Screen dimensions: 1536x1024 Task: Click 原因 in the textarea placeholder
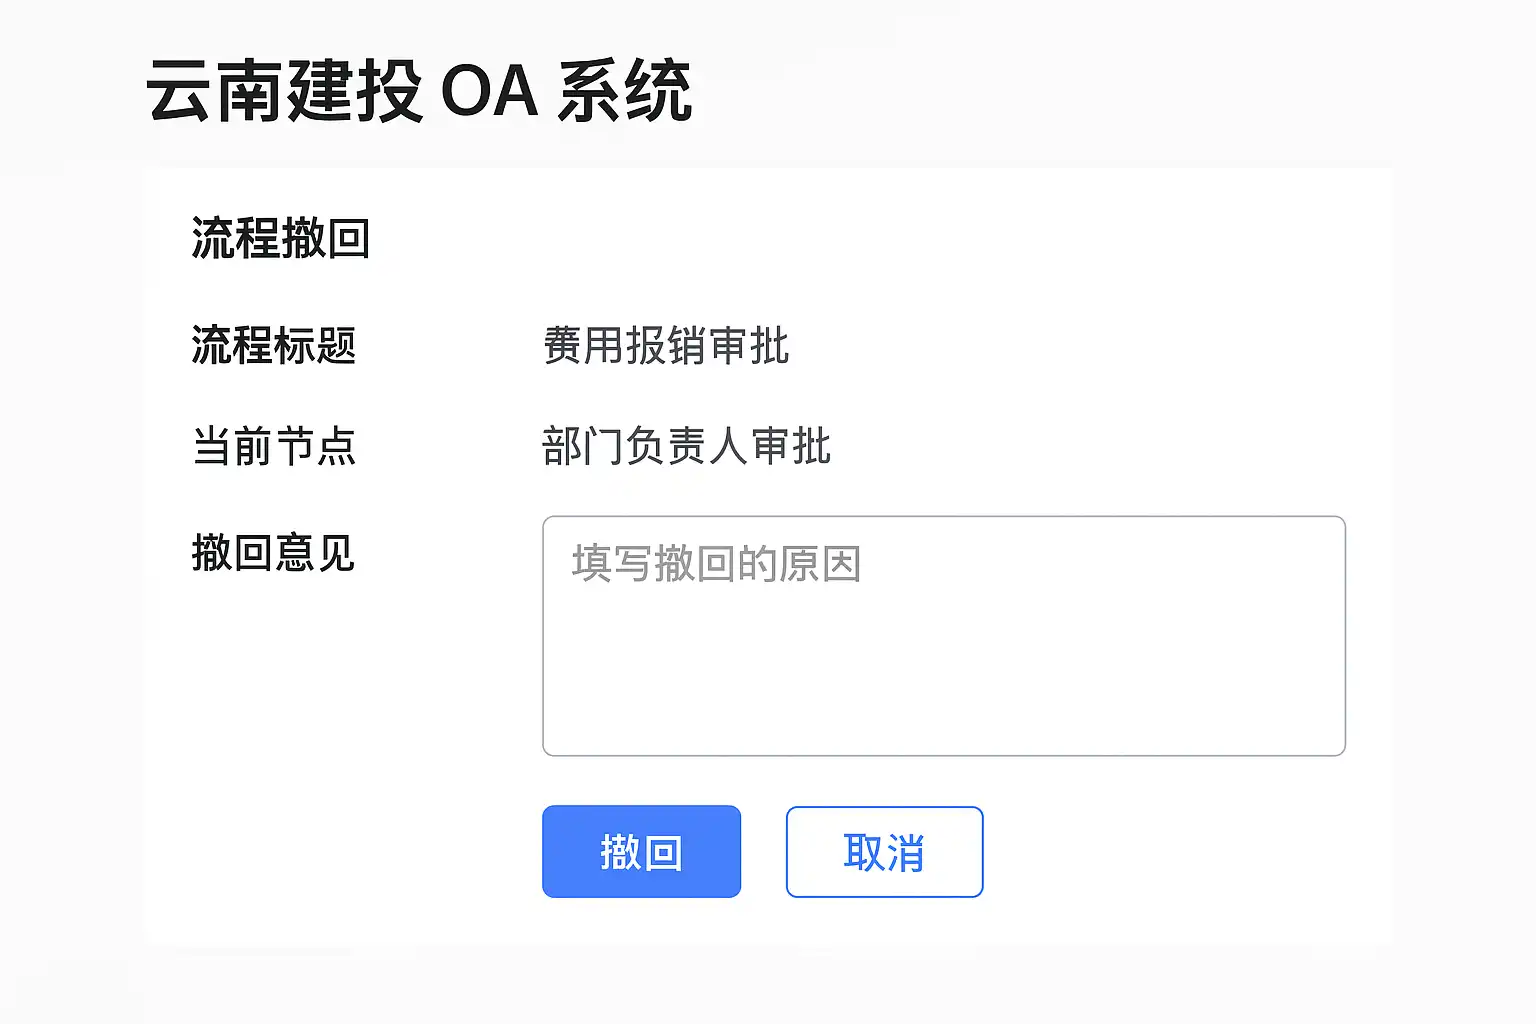[821, 564]
